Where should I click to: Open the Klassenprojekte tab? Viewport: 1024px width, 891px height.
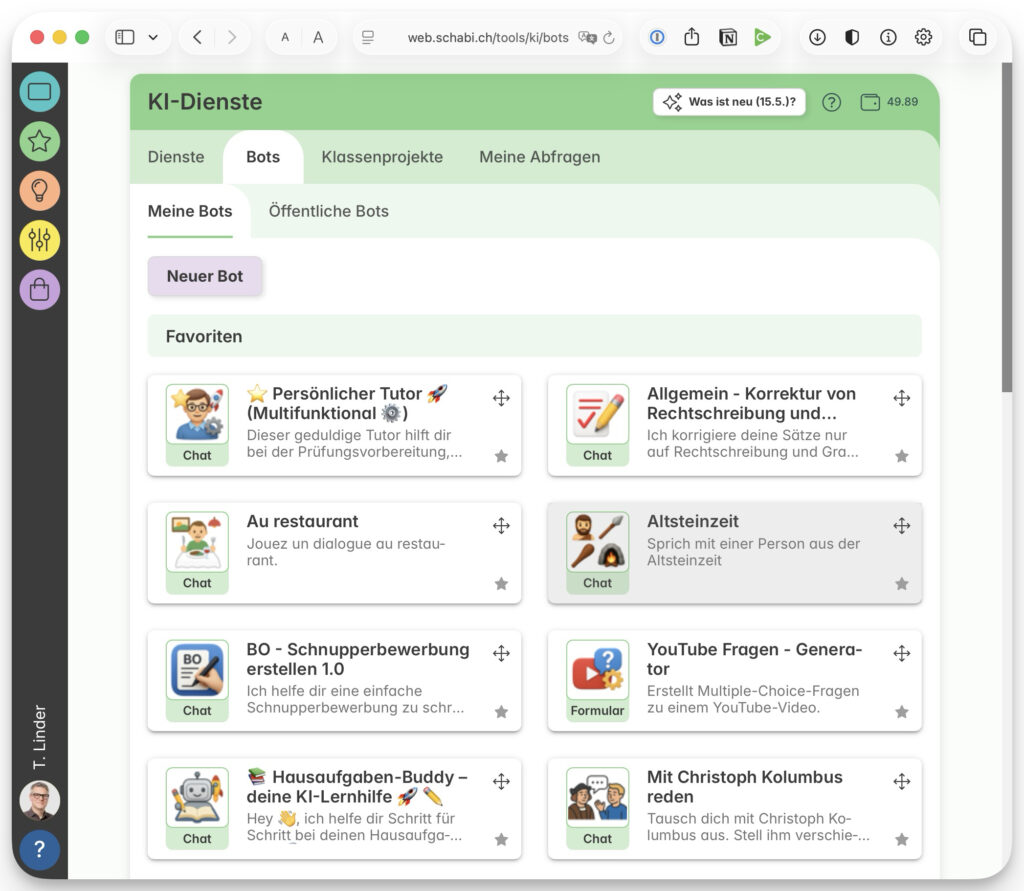click(x=382, y=157)
